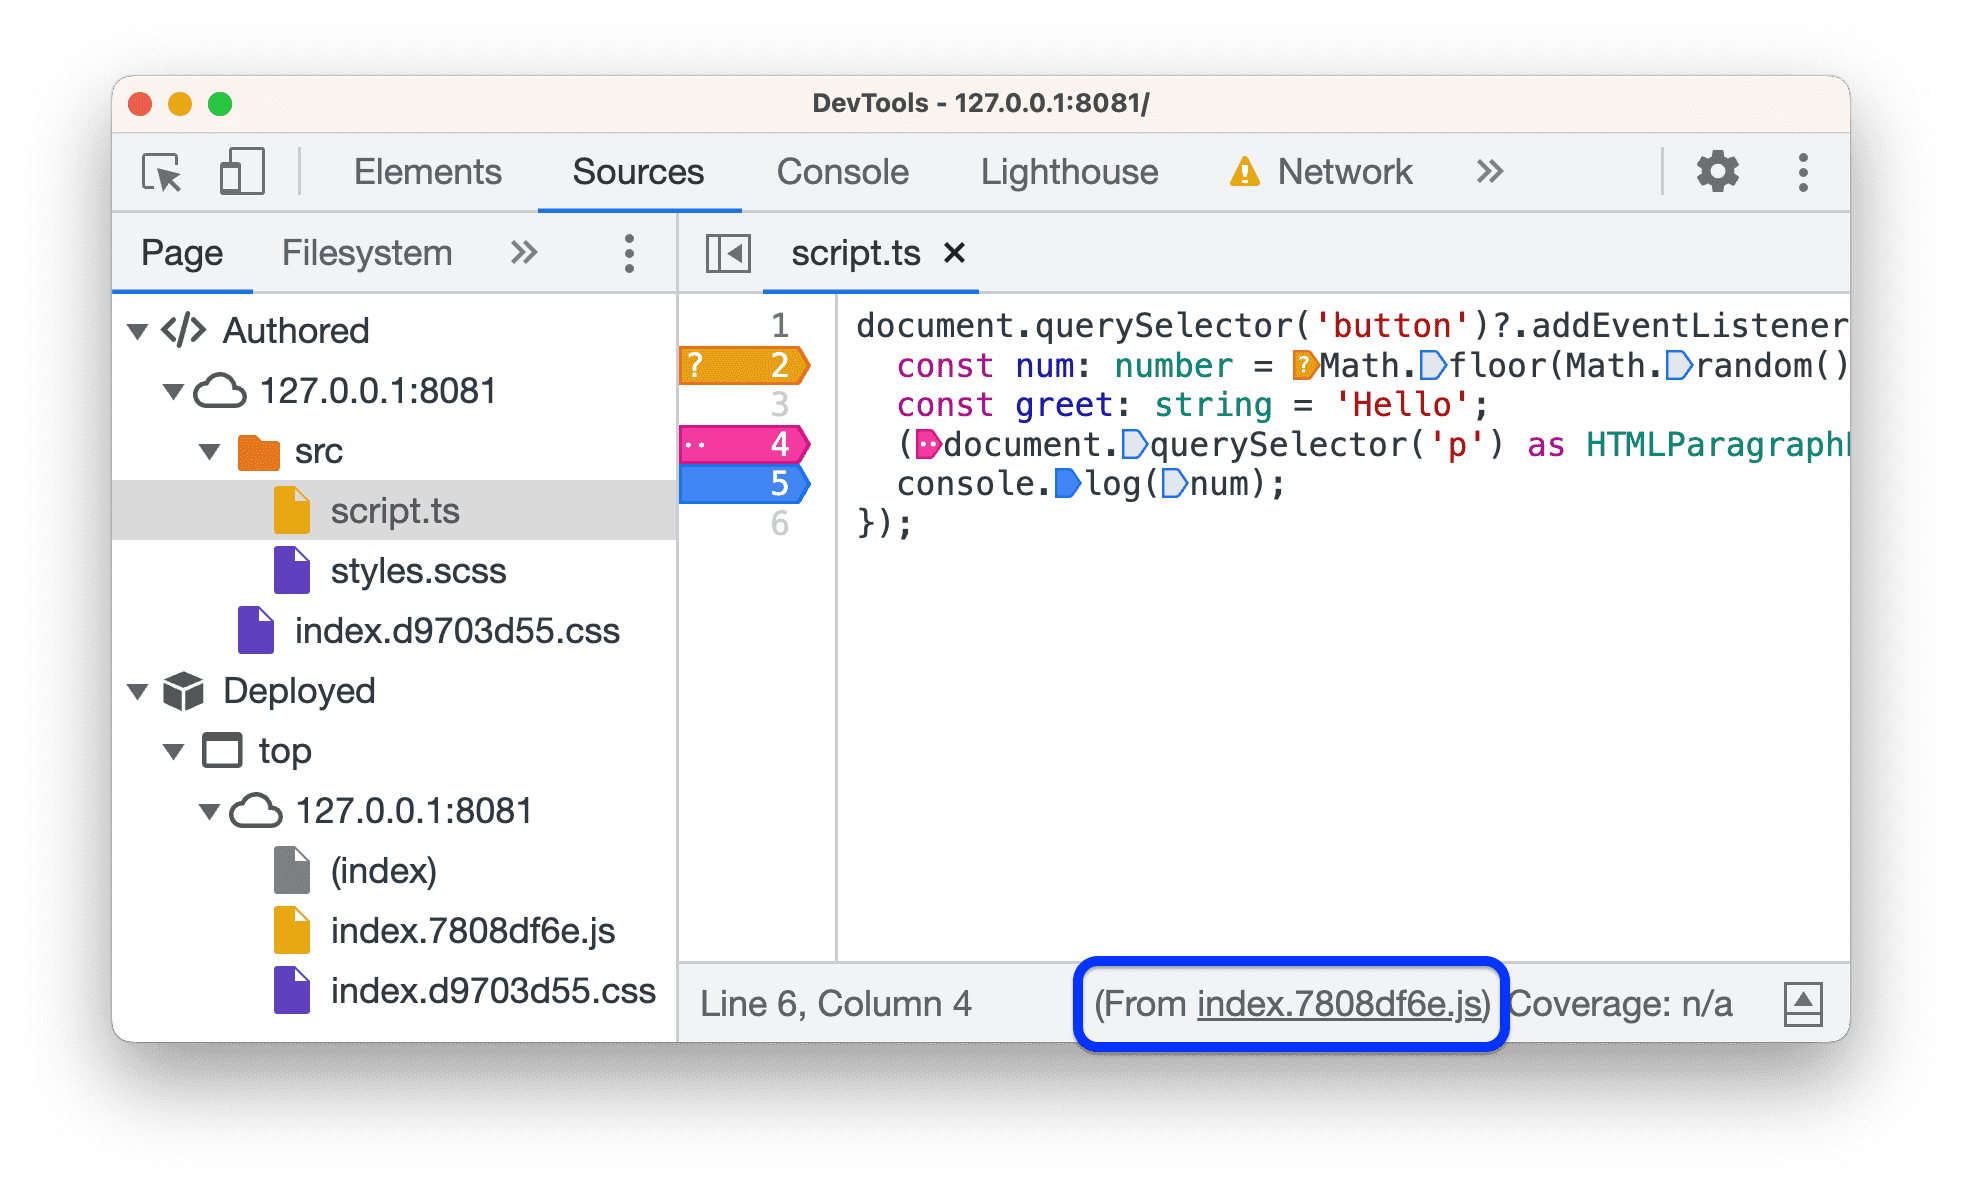Toggle the breakpoint on line 5
1962x1190 pixels.
776,485
